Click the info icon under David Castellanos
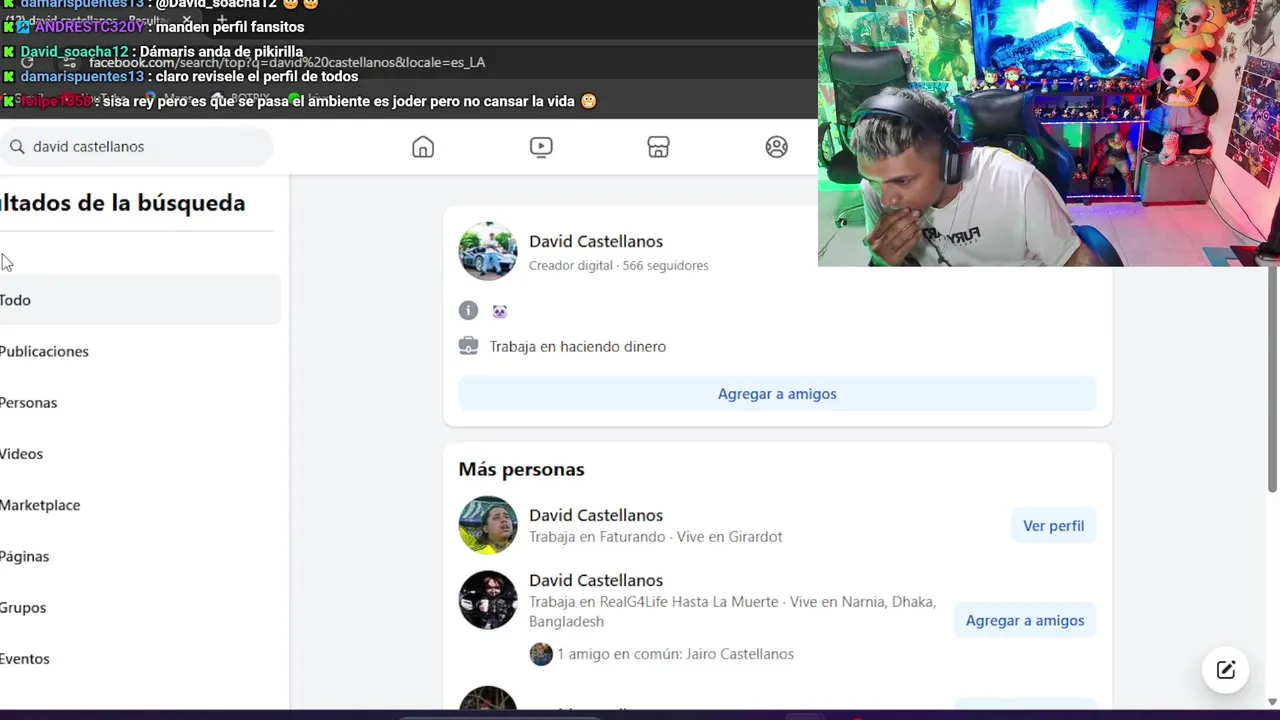Screen dimensions: 1280x720 [468, 310]
